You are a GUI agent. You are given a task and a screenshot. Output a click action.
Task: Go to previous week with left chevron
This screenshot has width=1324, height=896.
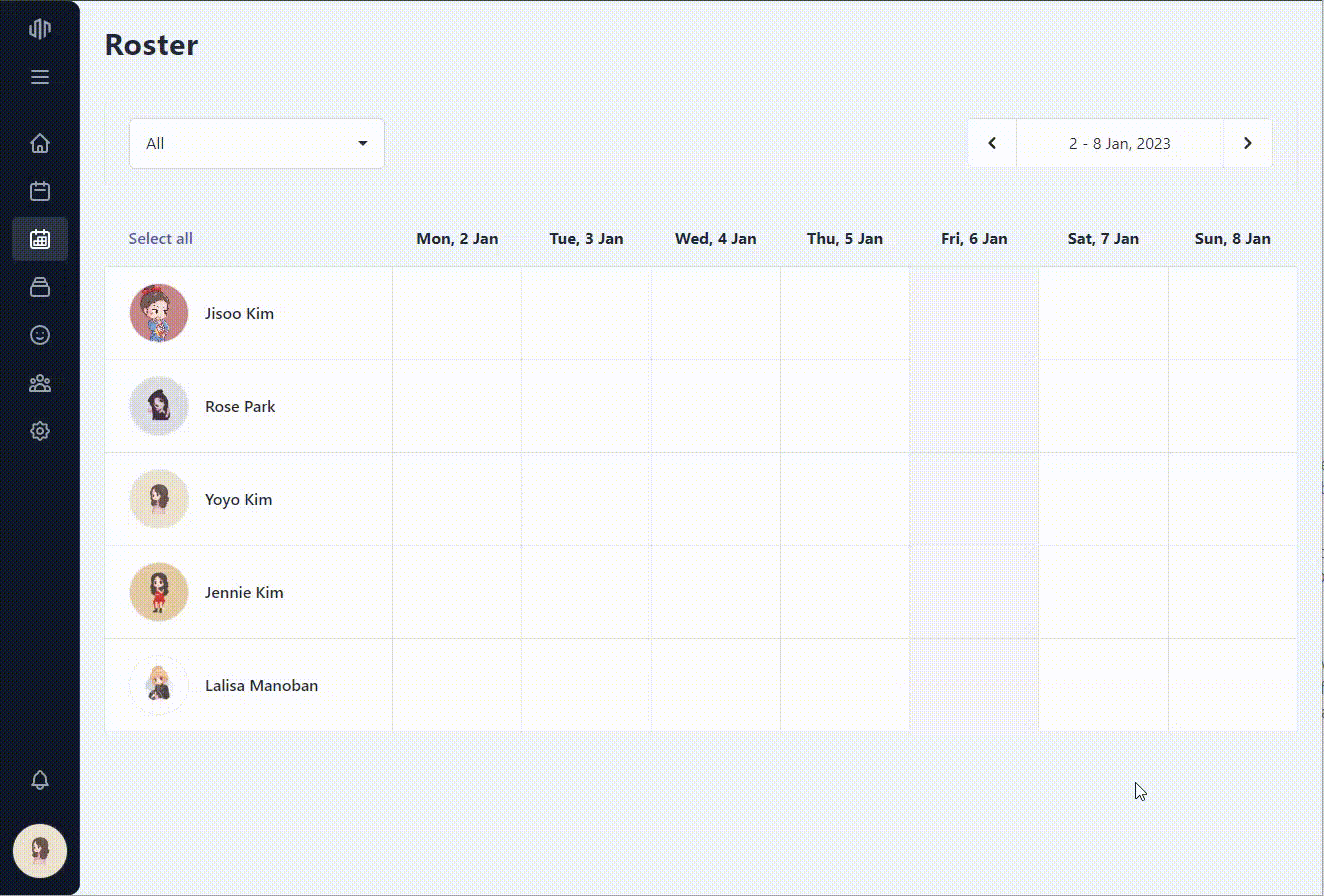pyautogui.click(x=992, y=143)
